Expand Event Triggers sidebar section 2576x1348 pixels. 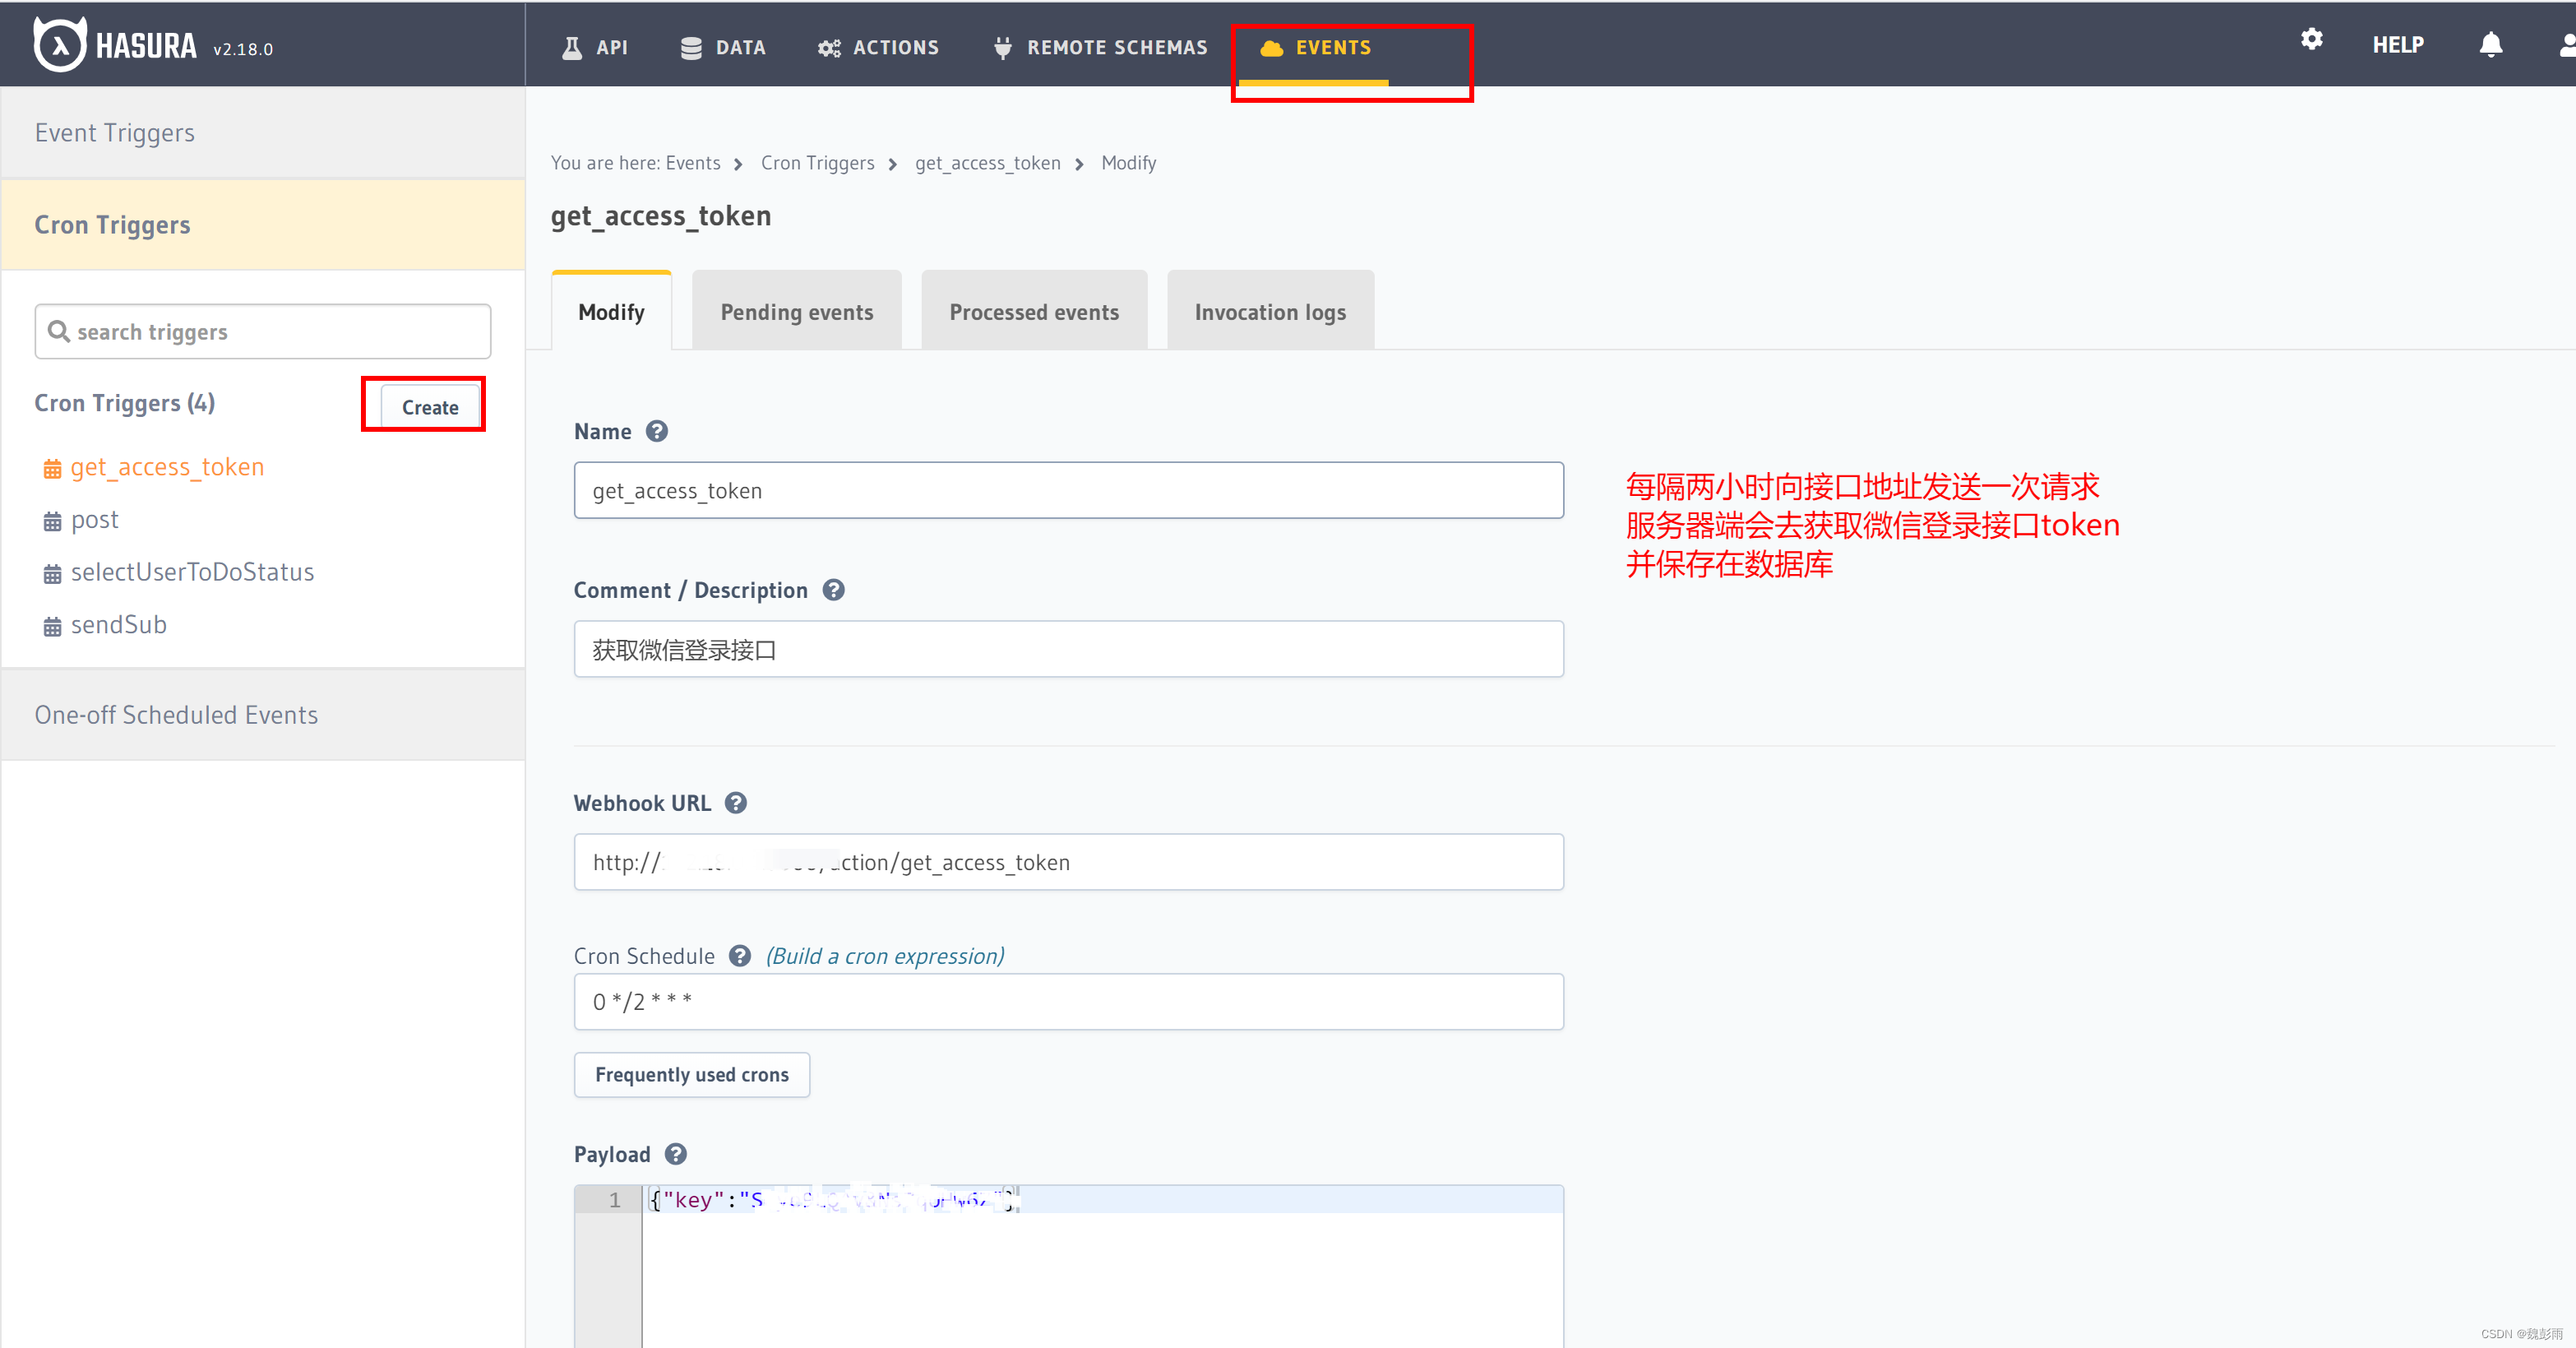(114, 133)
